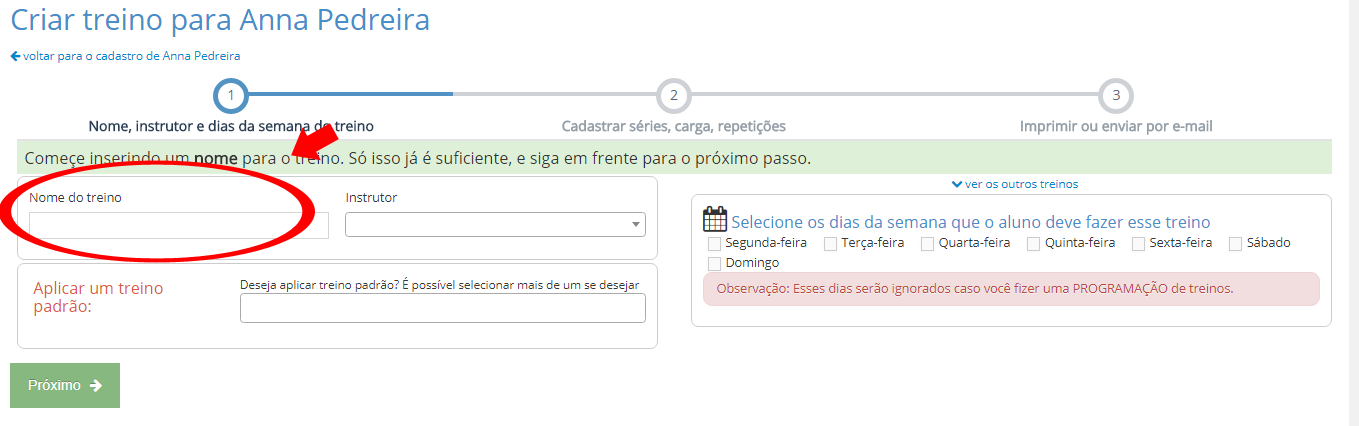This screenshot has height=426, width=1359.
Task: Check the Segunda-feira checkbox
Action: [x=714, y=243]
